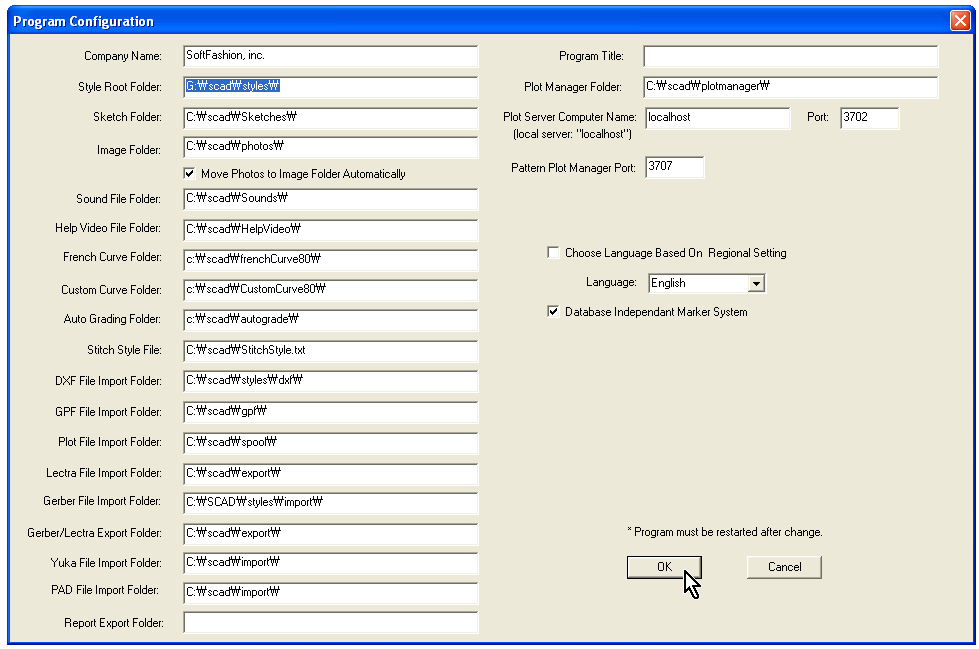
Task: Click the OK button
Action: pos(664,567)
